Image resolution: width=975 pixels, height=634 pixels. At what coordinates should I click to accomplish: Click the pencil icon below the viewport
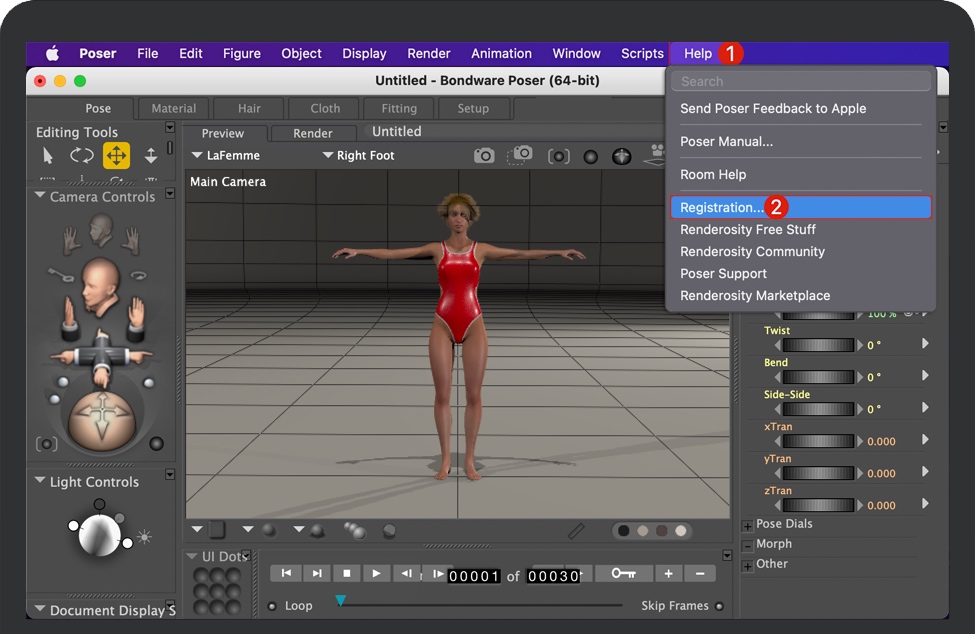[x=576, y=530]
